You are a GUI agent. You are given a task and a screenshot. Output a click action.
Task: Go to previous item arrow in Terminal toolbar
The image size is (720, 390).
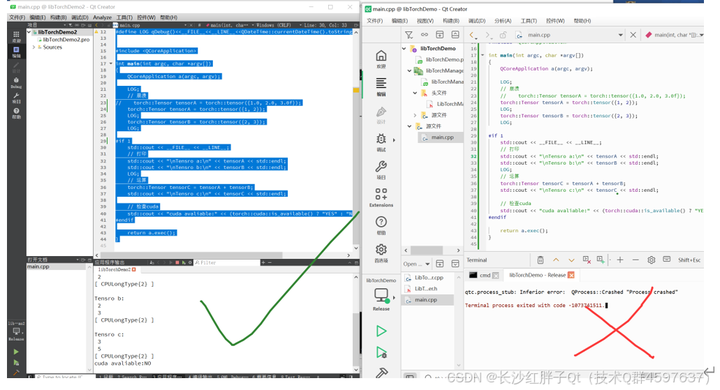tap(556, 260)
